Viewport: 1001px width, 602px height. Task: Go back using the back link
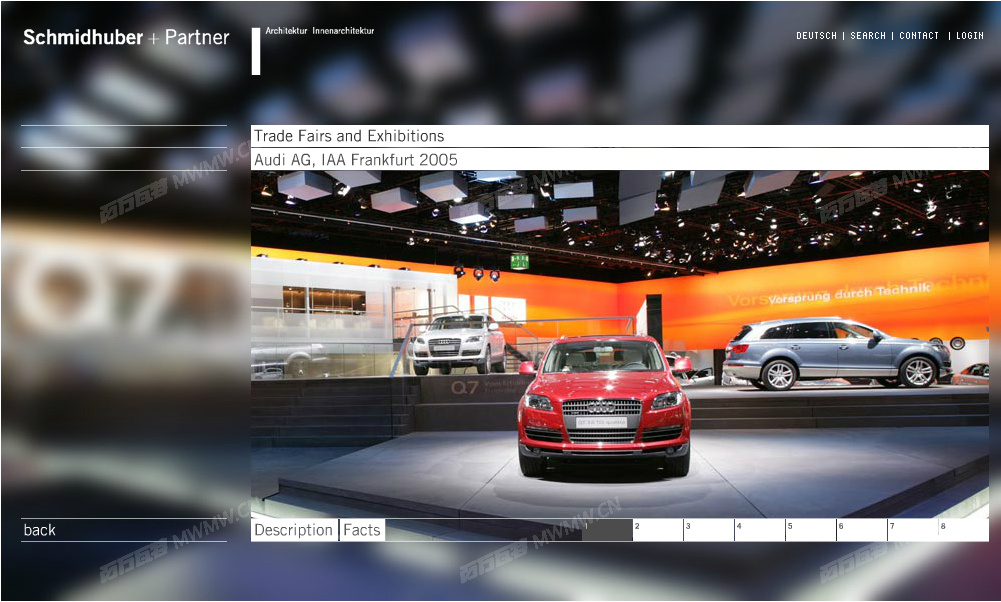(40, 530)
